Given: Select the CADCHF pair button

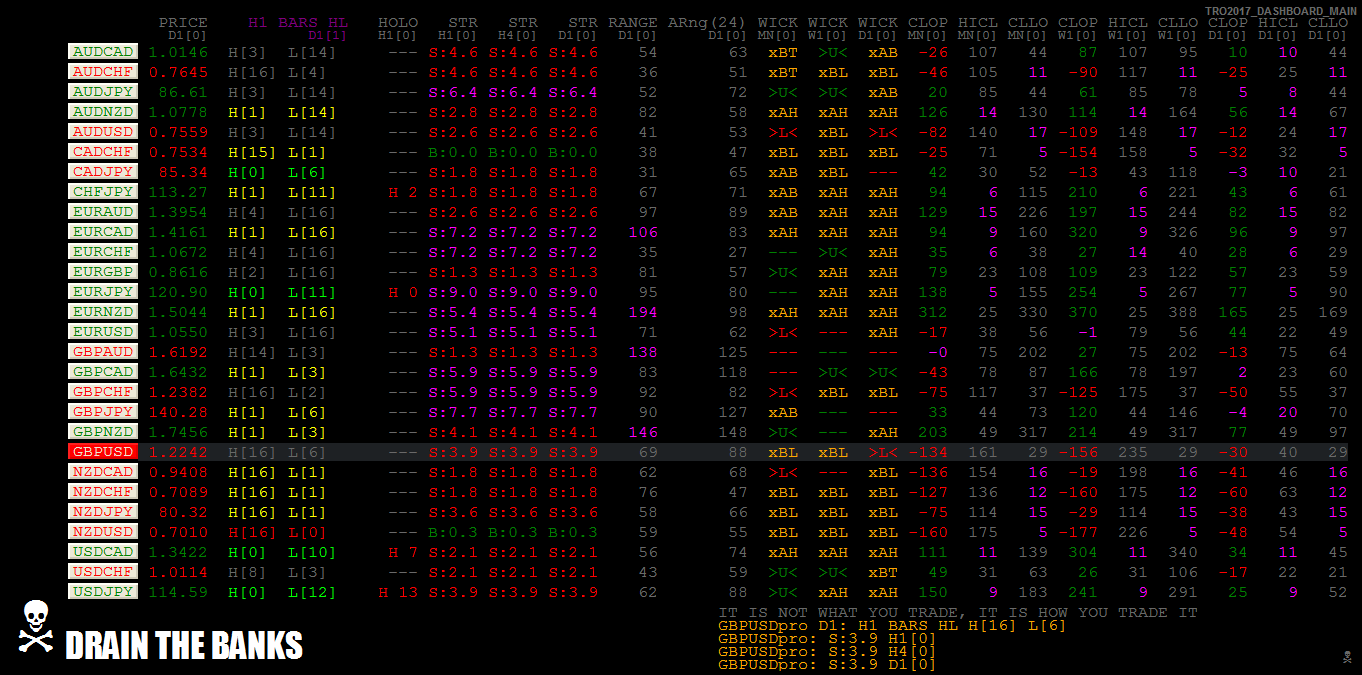Looking at the screenshot, I should click(x=102, y=152).
